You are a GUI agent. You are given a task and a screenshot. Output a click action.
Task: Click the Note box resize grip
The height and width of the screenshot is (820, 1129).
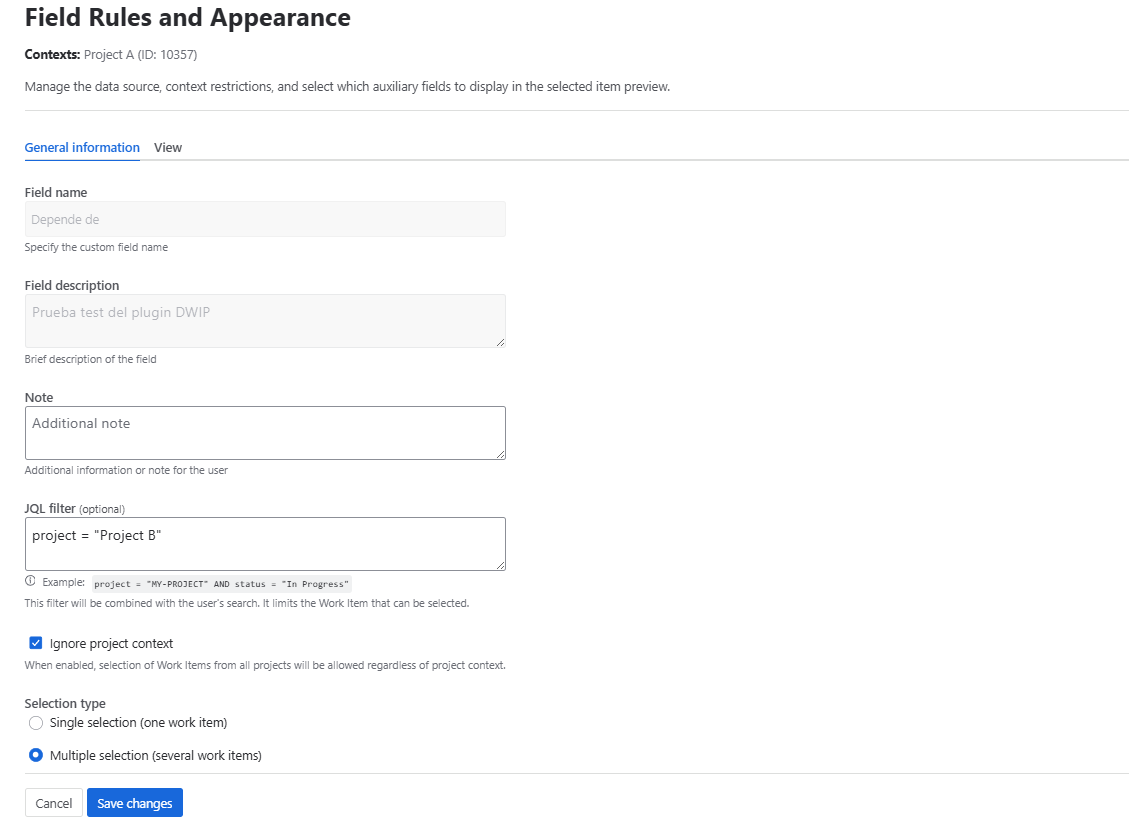(500, 454)
